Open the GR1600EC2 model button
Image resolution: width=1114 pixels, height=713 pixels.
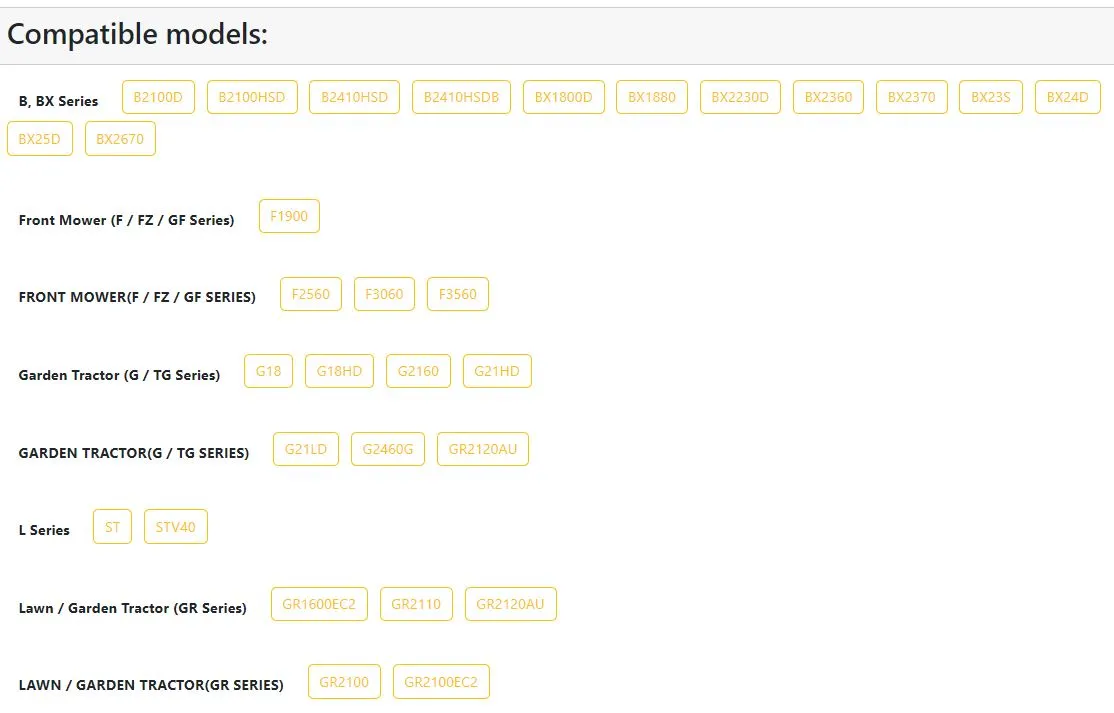point(319,604)
